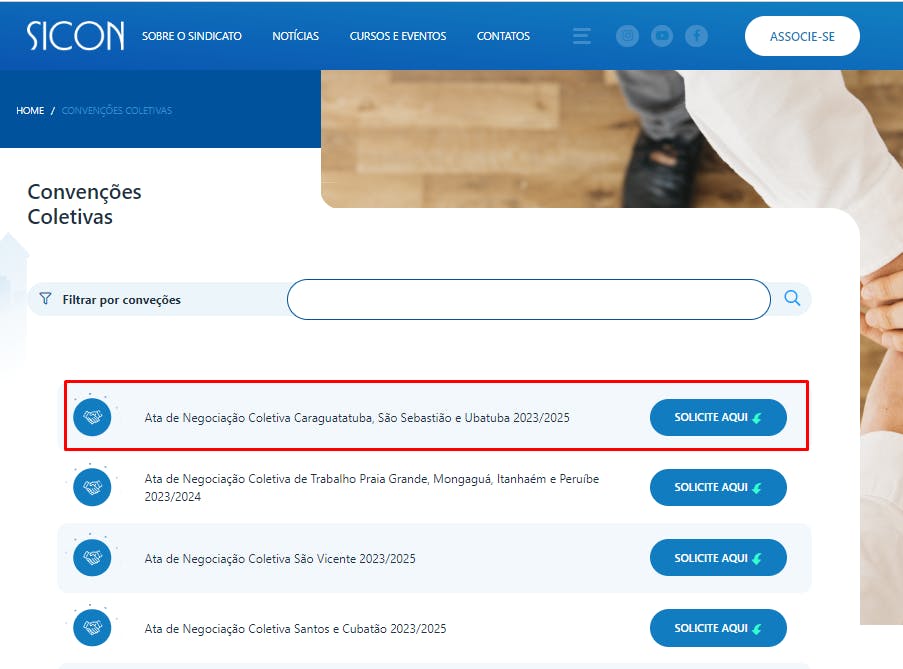Click handshake icon for Praia Grande ata

point(92,487)
